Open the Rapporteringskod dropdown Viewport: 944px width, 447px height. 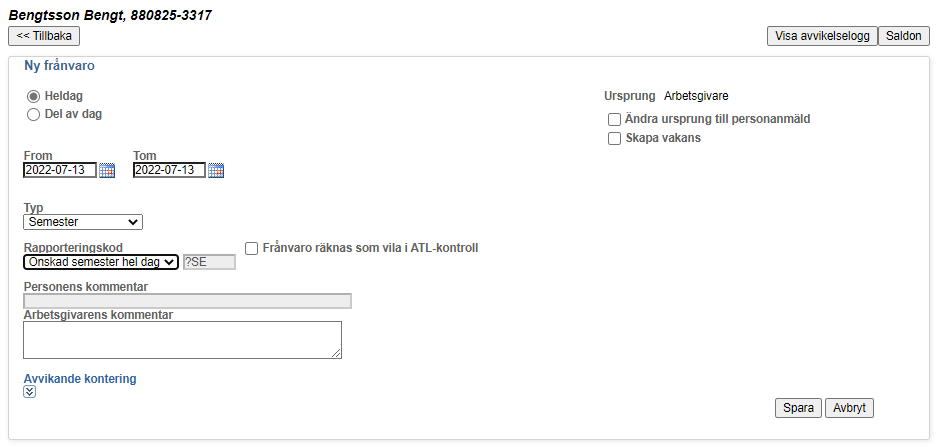pos(101,262)
